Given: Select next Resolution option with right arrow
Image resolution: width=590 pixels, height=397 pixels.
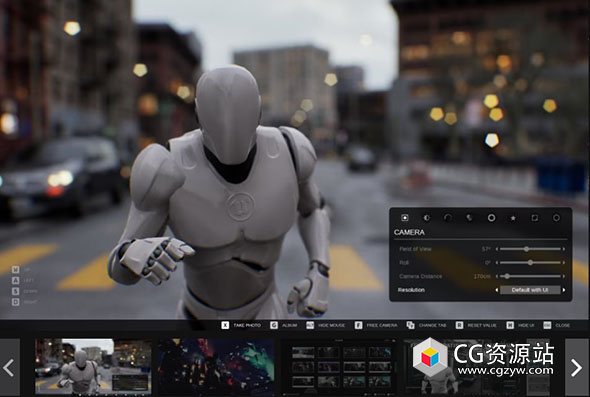Looking at the screenshot, I should 564,290.
